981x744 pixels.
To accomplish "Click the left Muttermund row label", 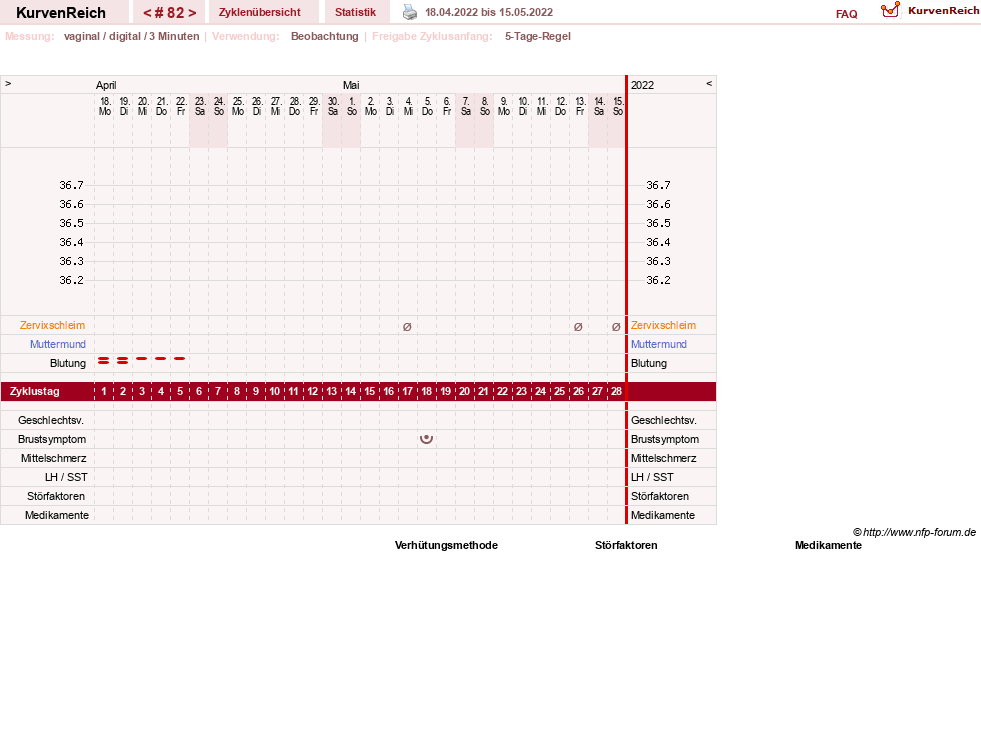I will (58, 344).
